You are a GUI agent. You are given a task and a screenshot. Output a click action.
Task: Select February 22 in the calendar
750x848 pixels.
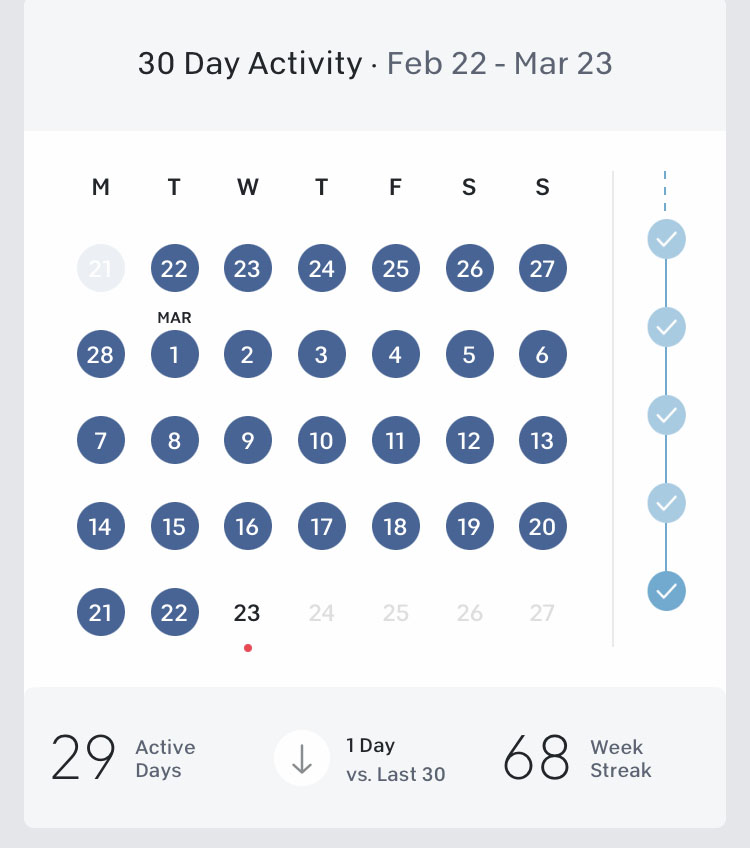point(174,268)
